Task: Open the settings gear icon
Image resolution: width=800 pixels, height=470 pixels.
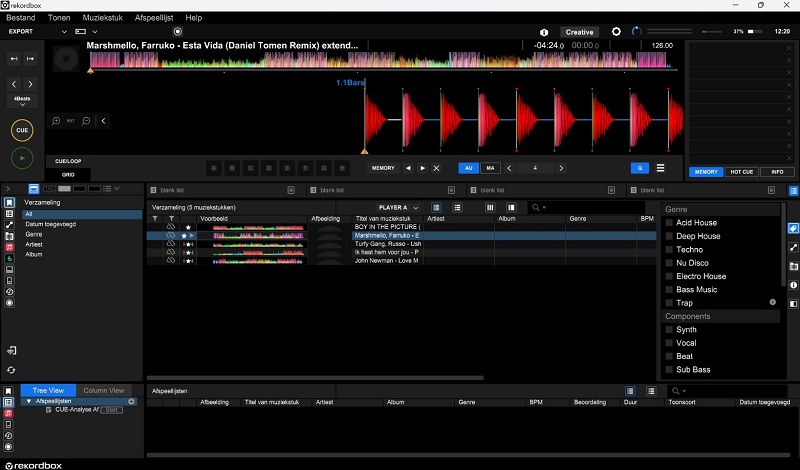Action: pyautogui.click(x=616, y=32)
